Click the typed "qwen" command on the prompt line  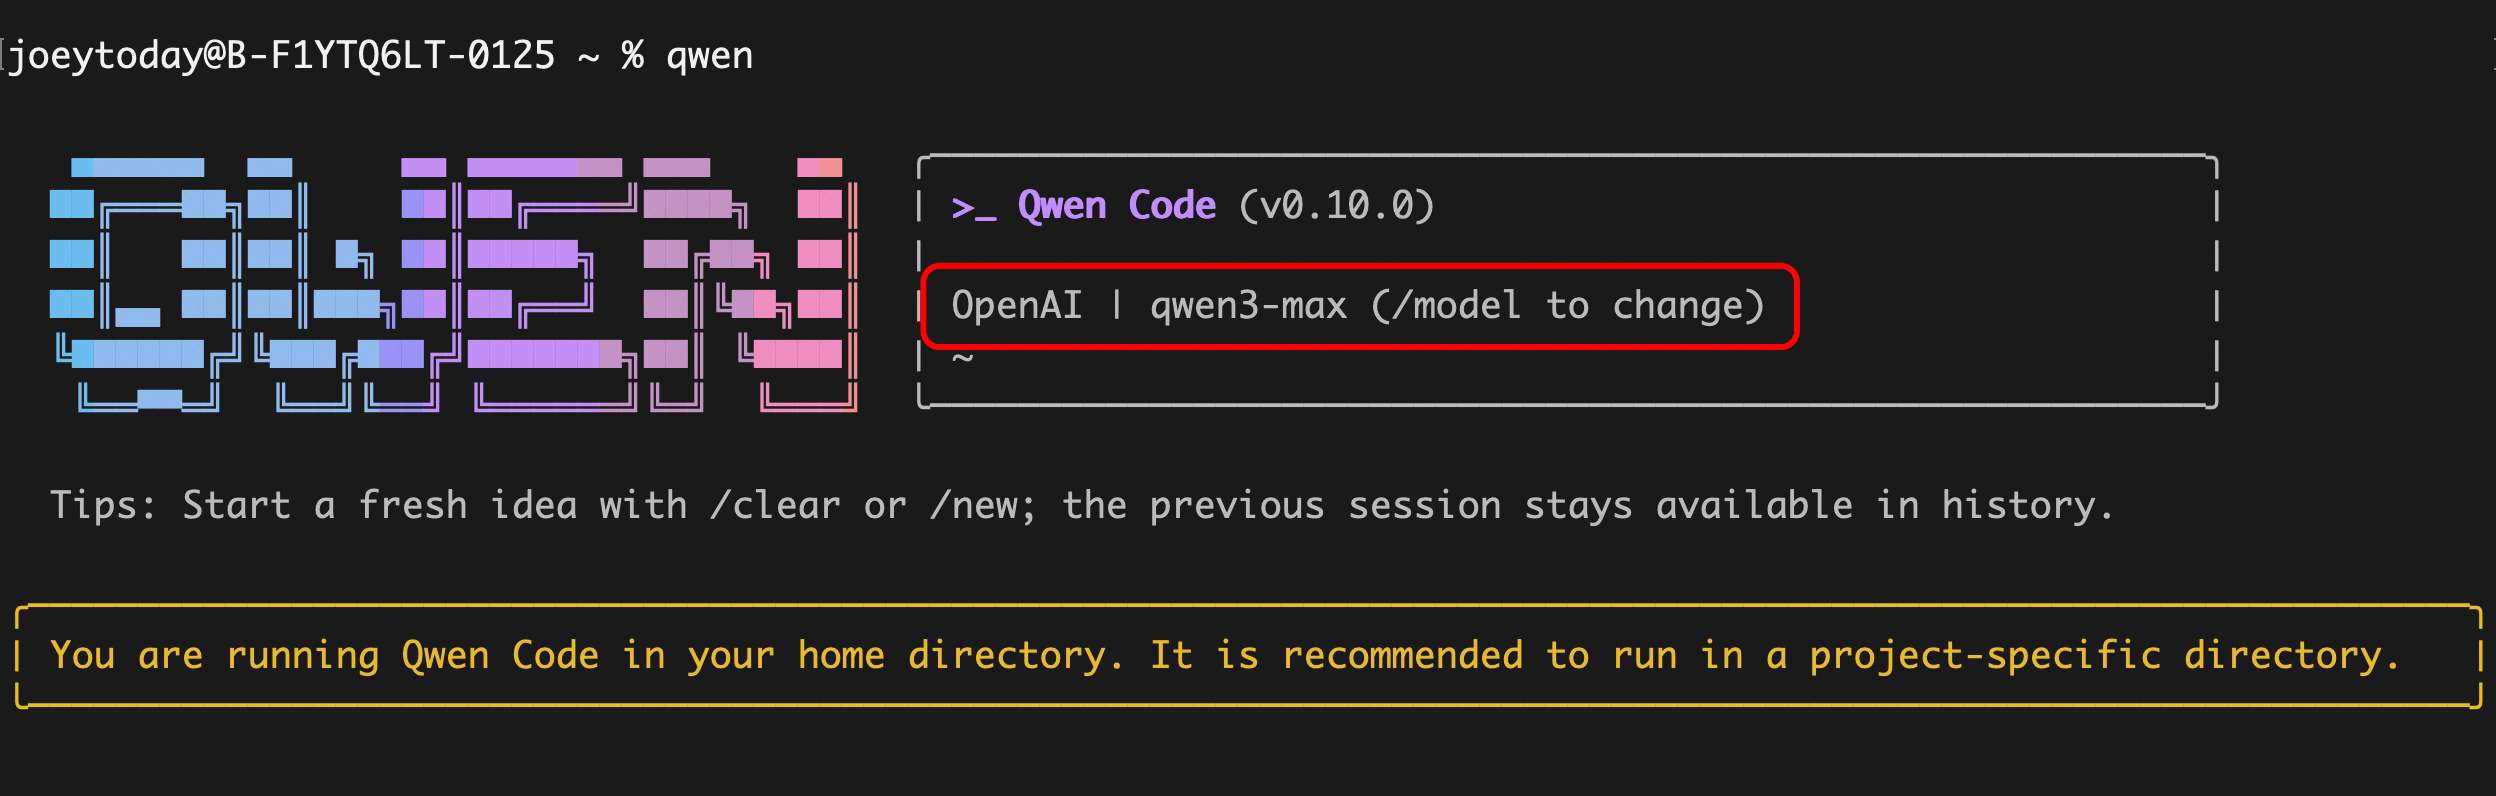click(709, 55)
